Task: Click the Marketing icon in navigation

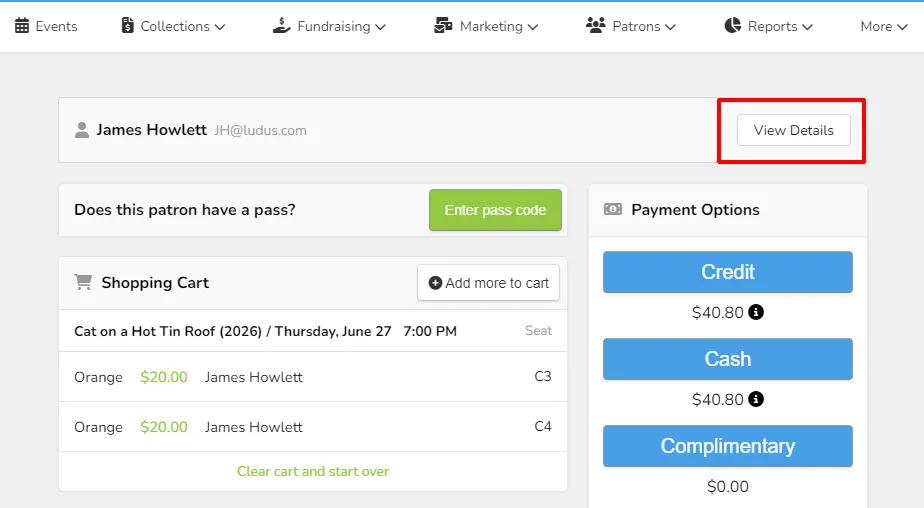Action: [443, 25]
